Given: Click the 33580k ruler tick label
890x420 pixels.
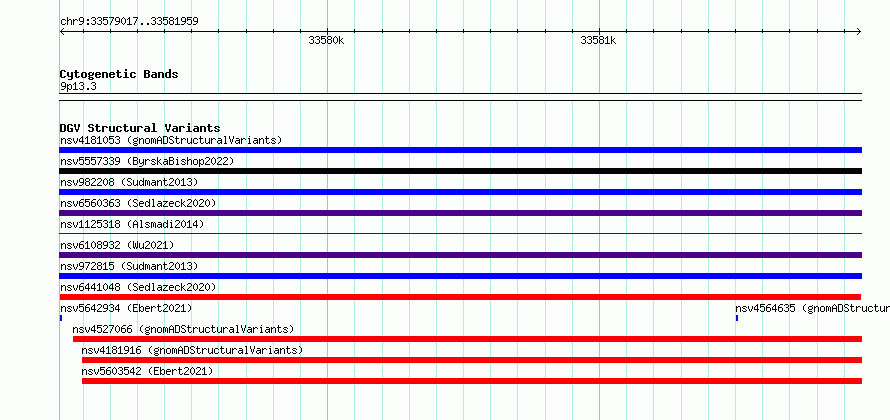Looking at the screenshot, I should 326,41.
